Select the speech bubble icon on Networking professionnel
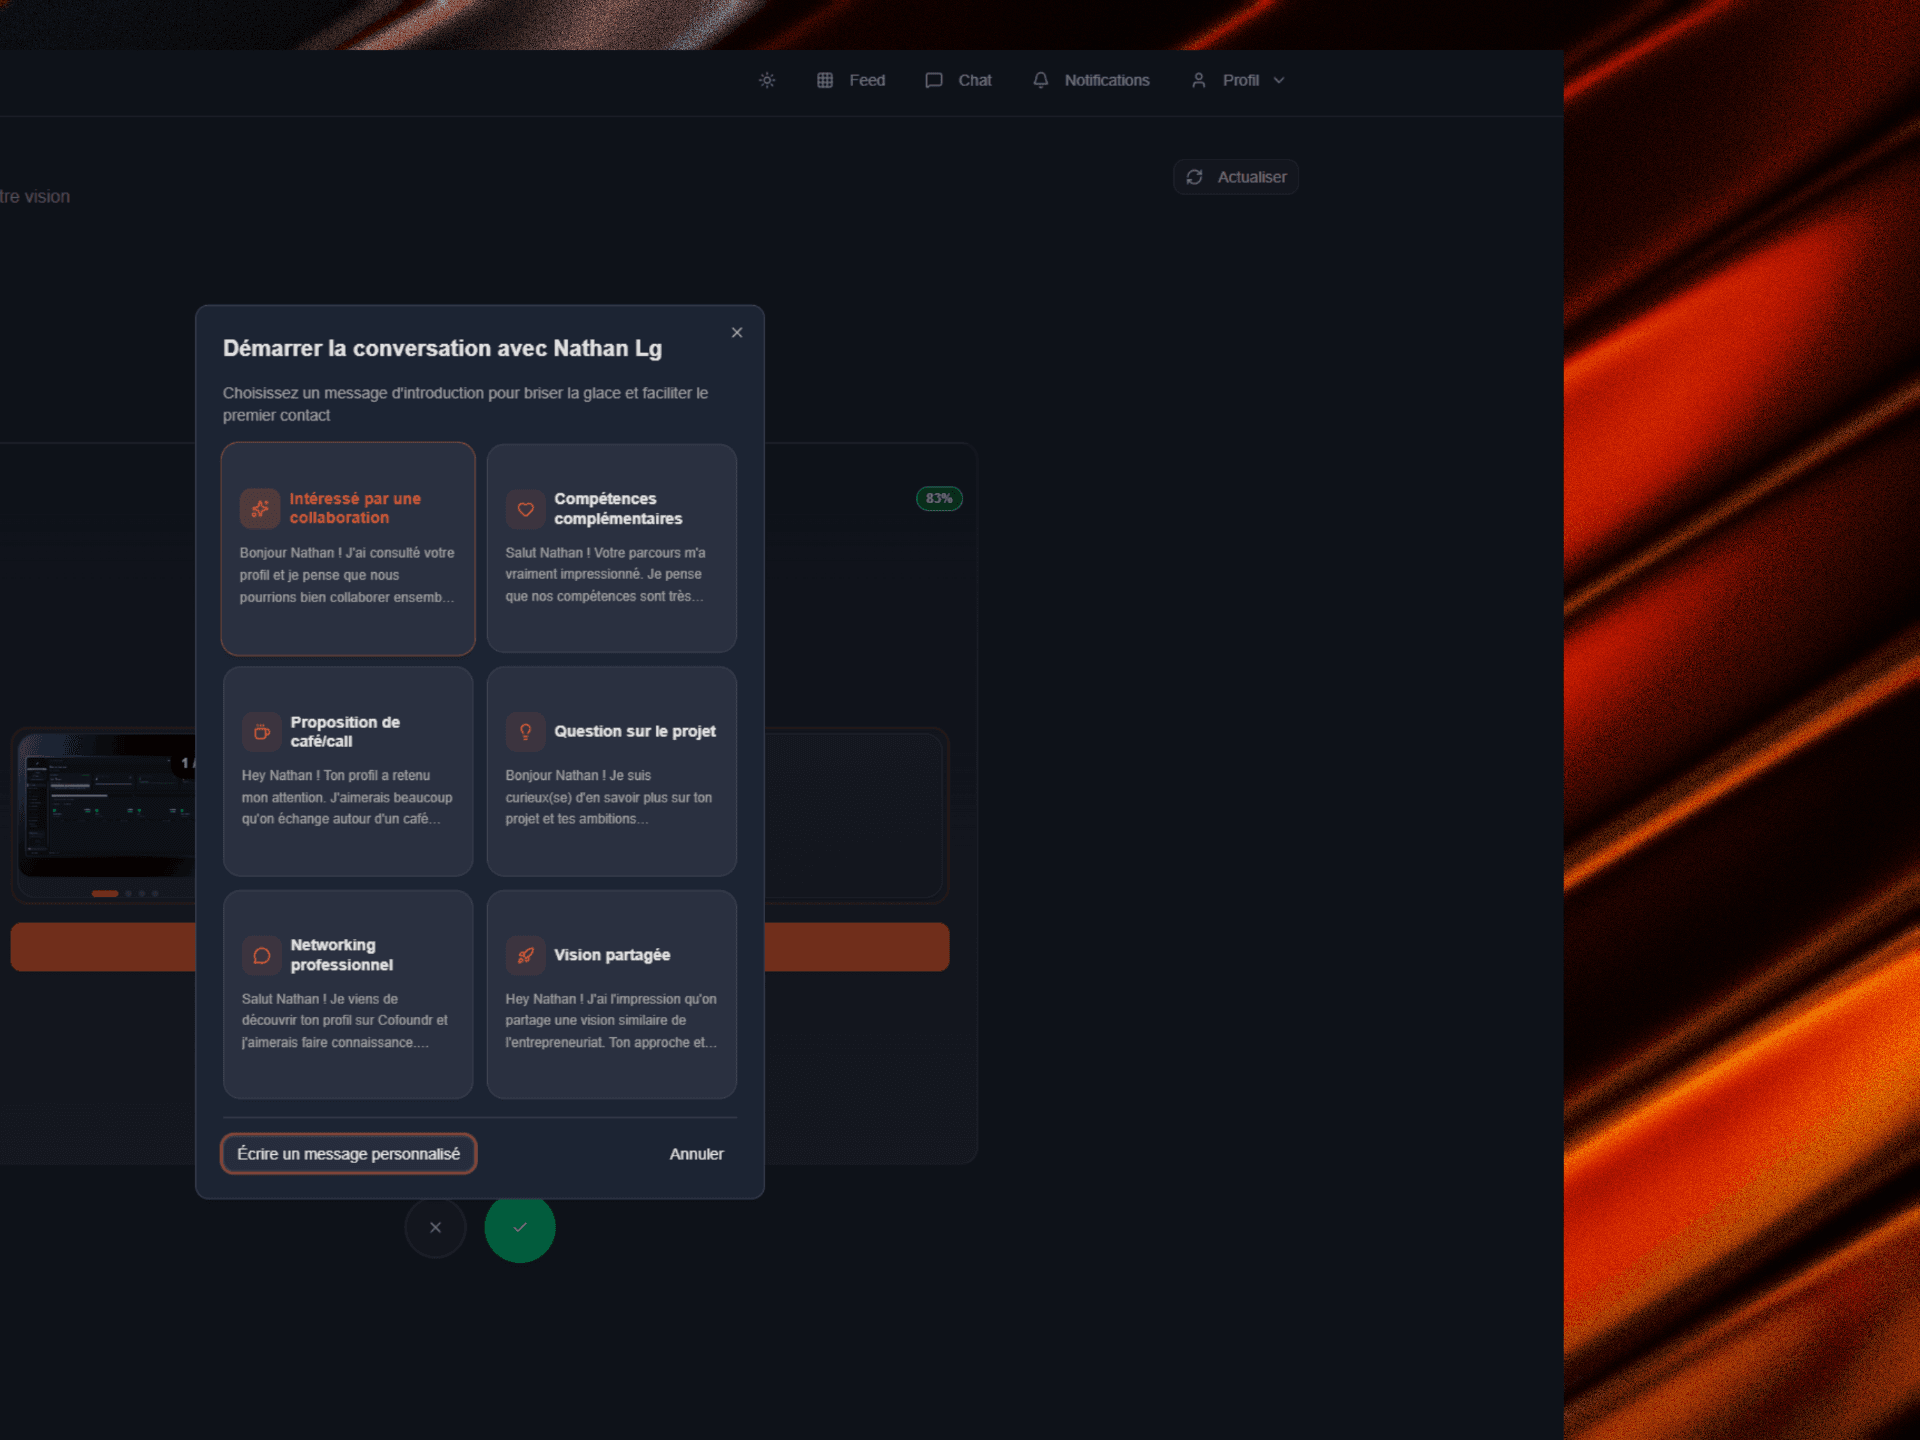This screenshot has height=1440, width=1920. (x=261, y=954)
